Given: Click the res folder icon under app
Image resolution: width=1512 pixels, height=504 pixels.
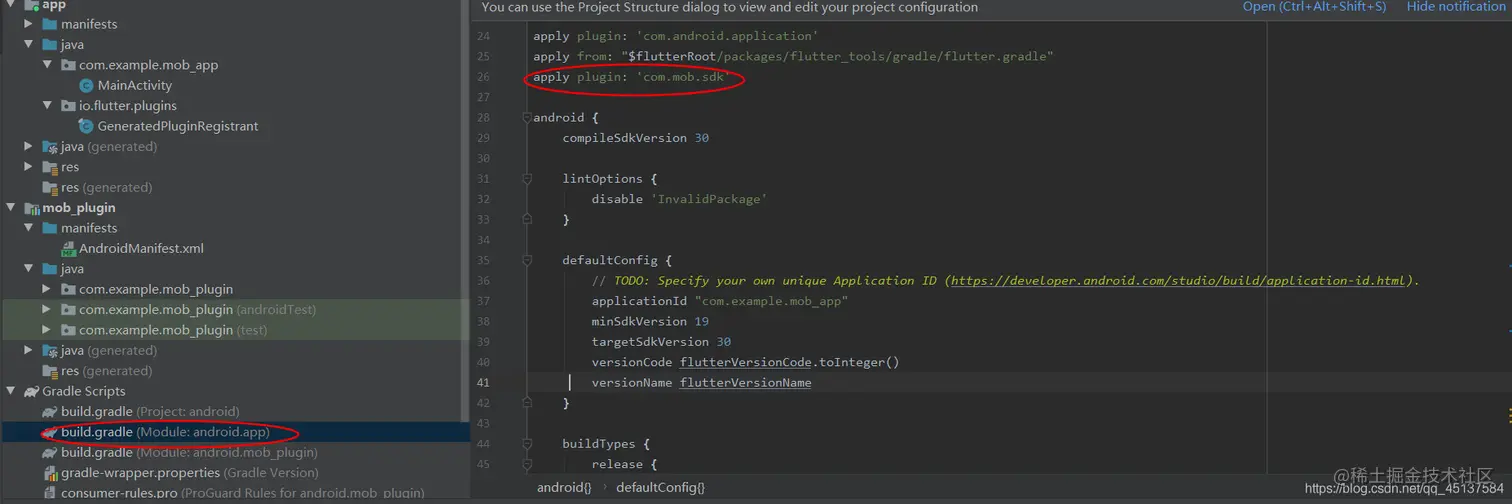Looking at the screenshot, I should click(x=50, y=167).
